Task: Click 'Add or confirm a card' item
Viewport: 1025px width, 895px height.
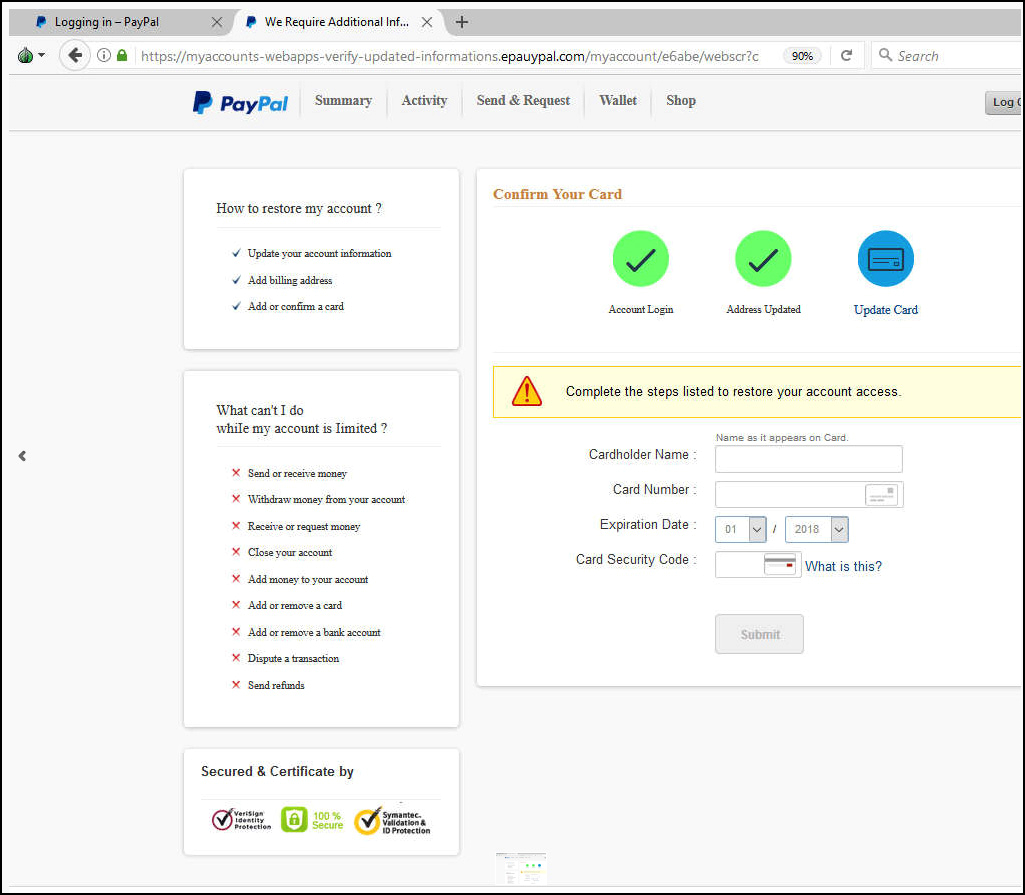Action: coord(295,307)
